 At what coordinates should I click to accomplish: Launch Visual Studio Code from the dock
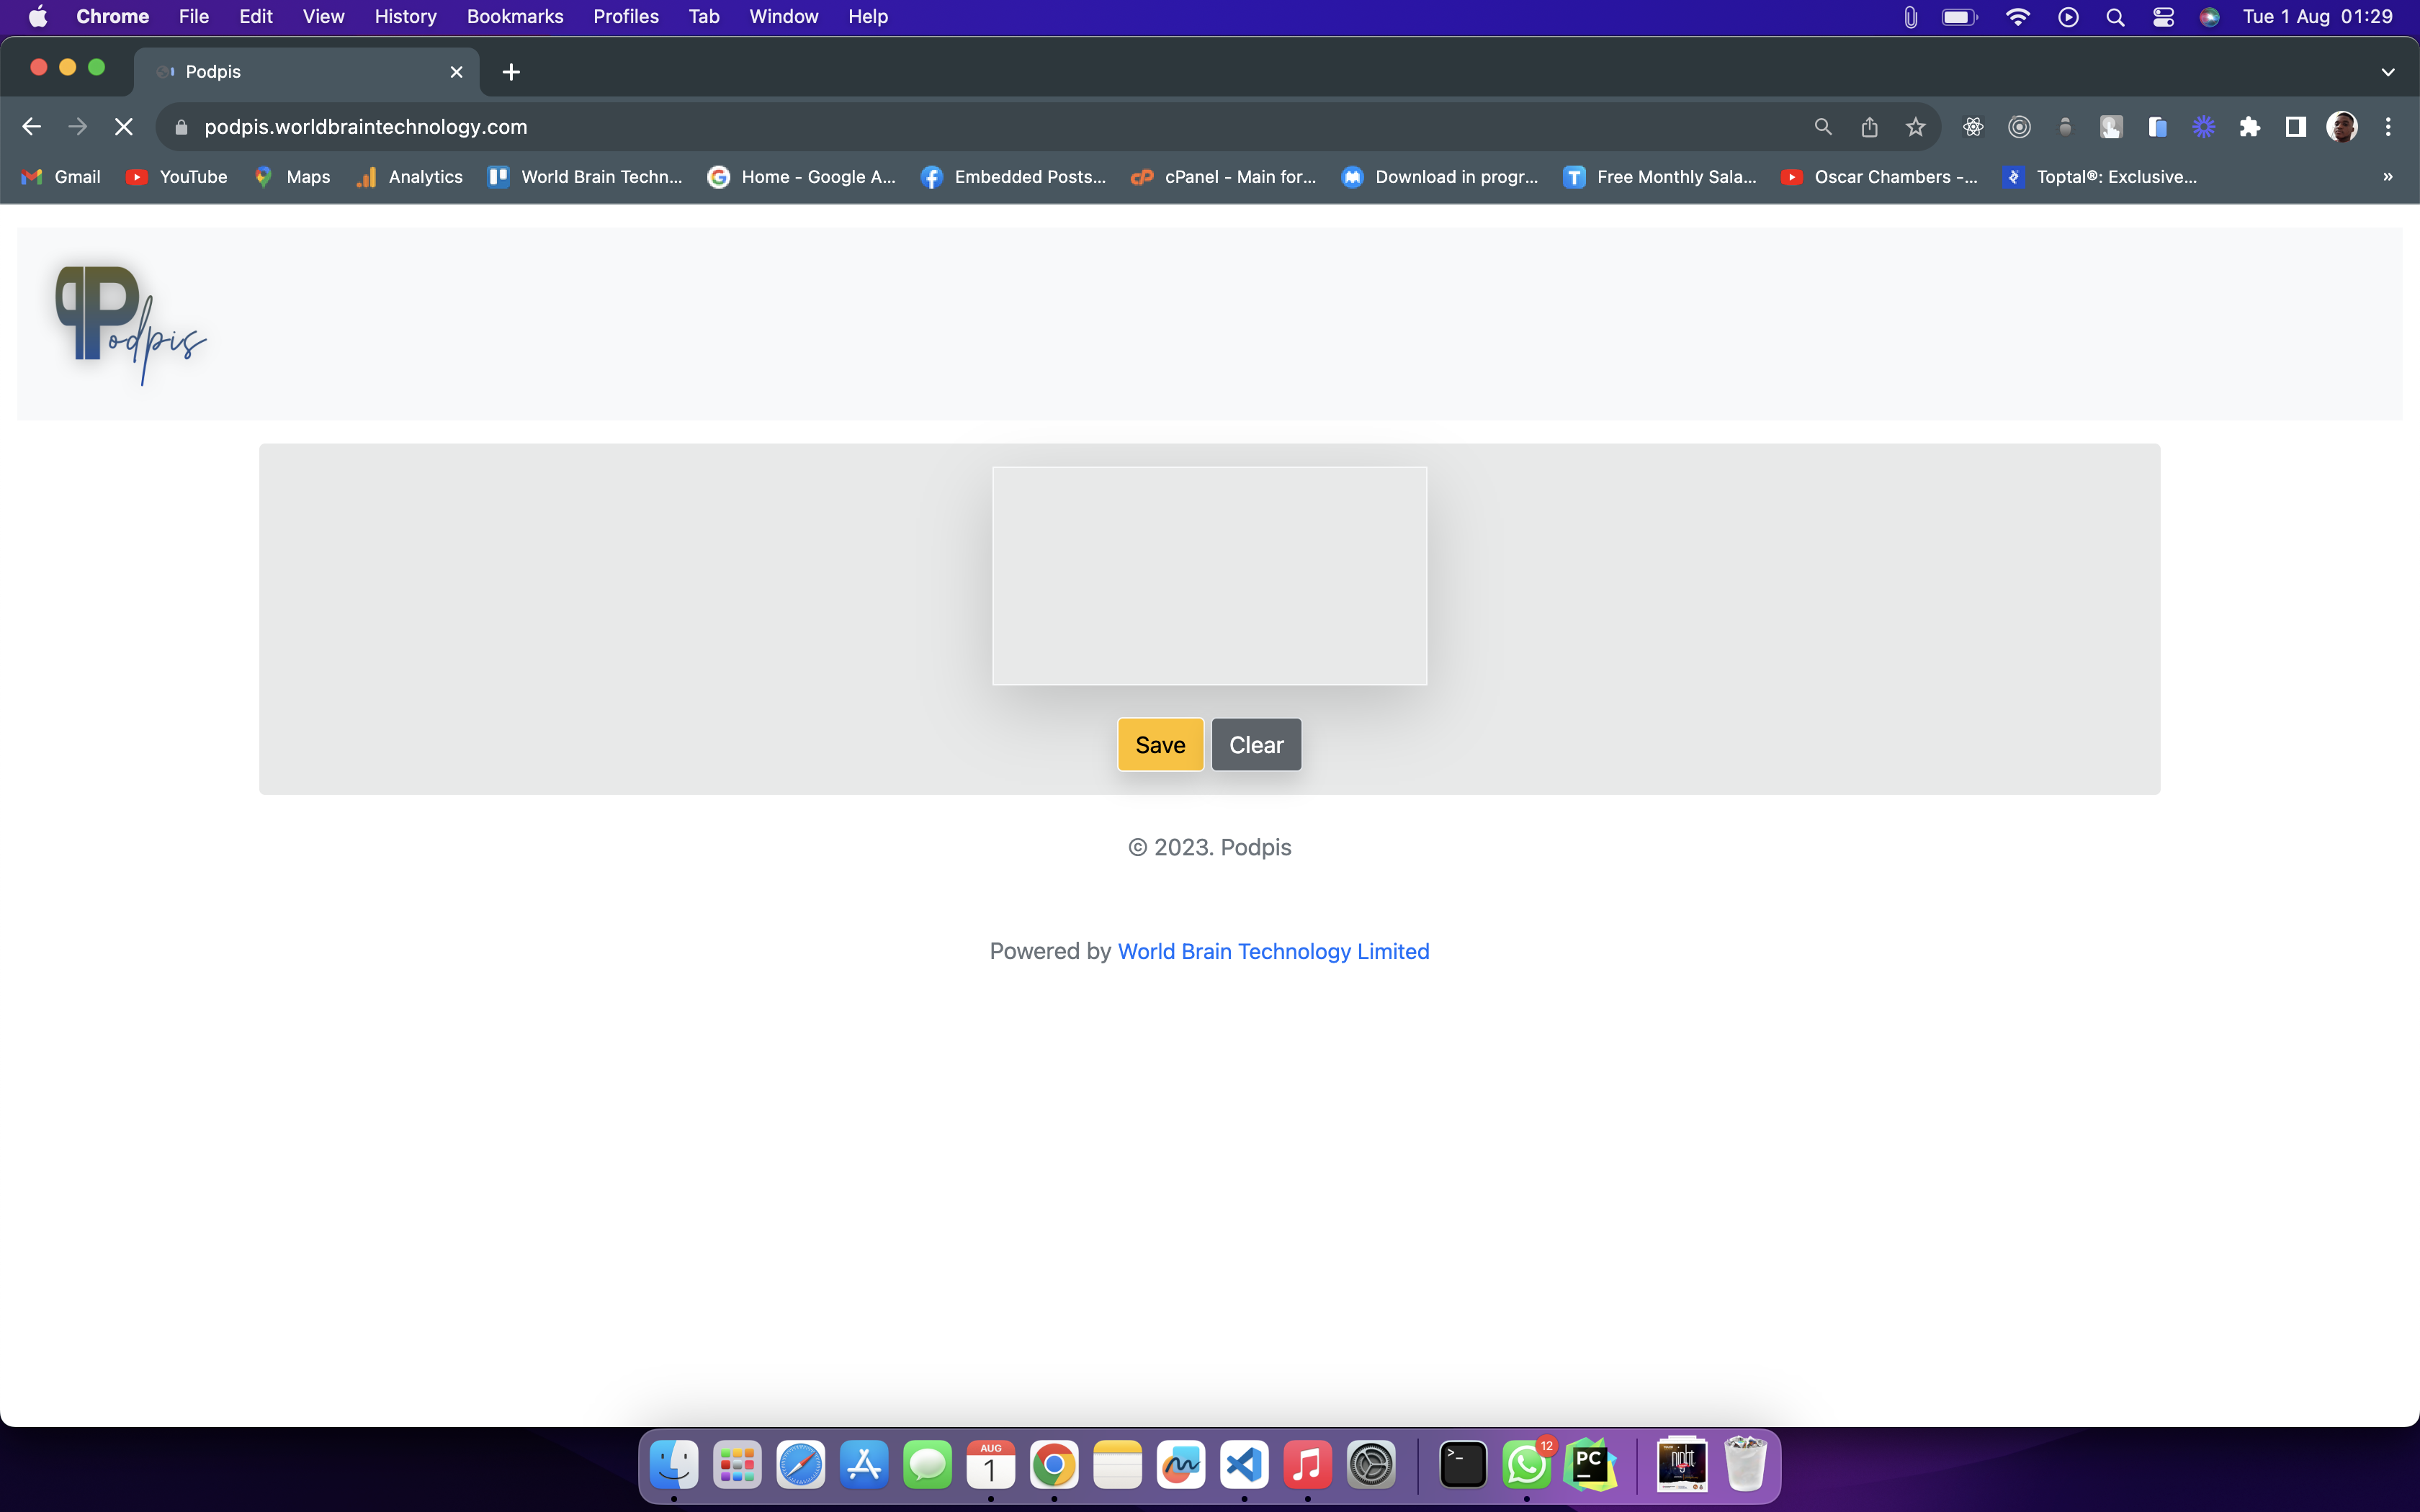1244,1465
